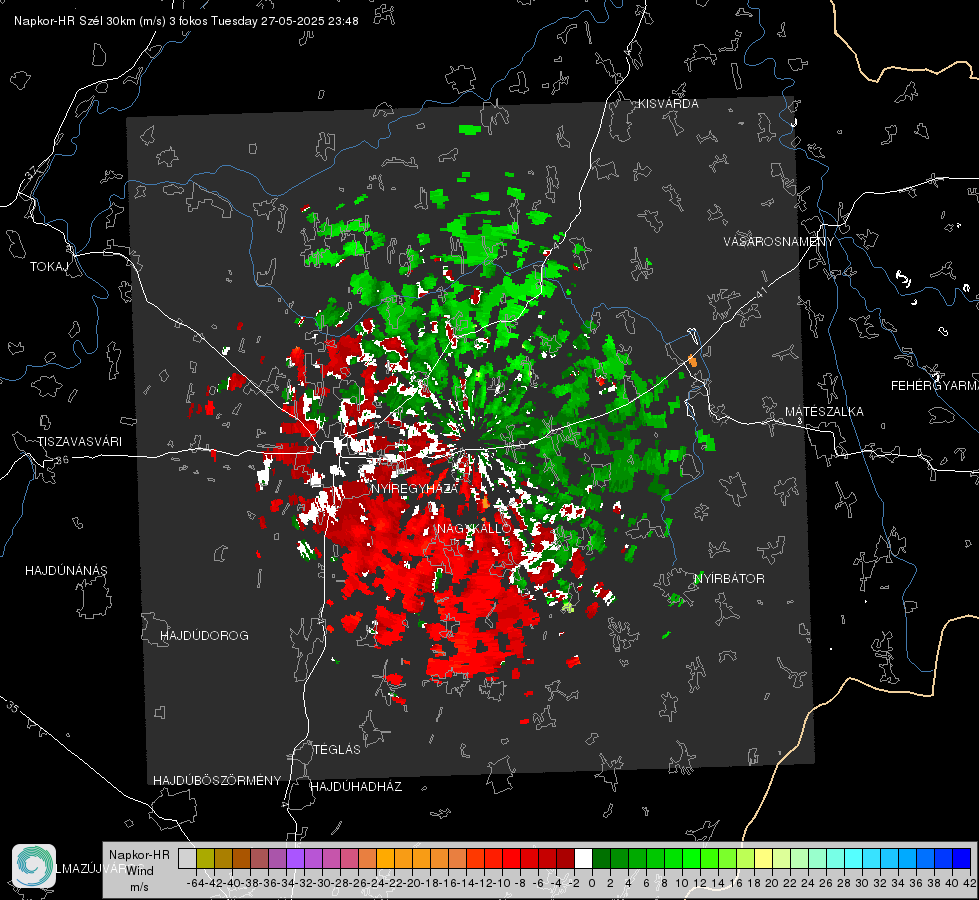Click the 'Napkor-HR' legend title
Viewport: 979px width, 900px height.
(x=139, y=855)
